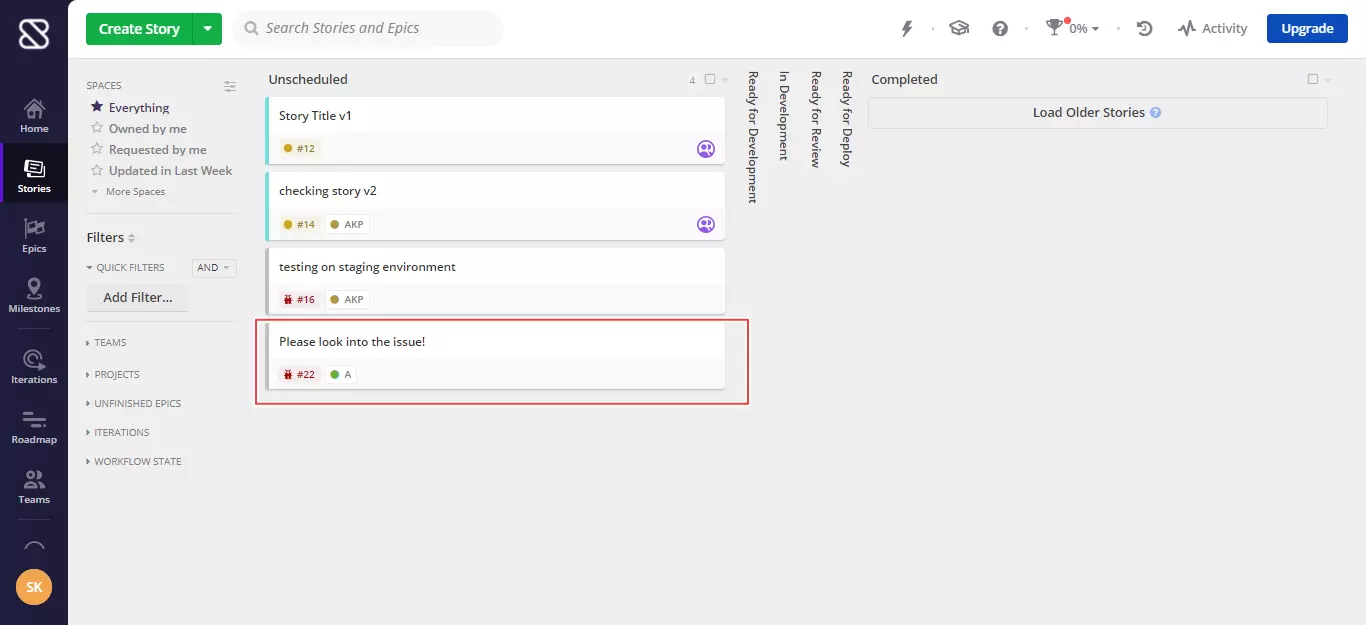Open the Create Story dropdown arrow

pyautogui.click(x=207, y=29)
